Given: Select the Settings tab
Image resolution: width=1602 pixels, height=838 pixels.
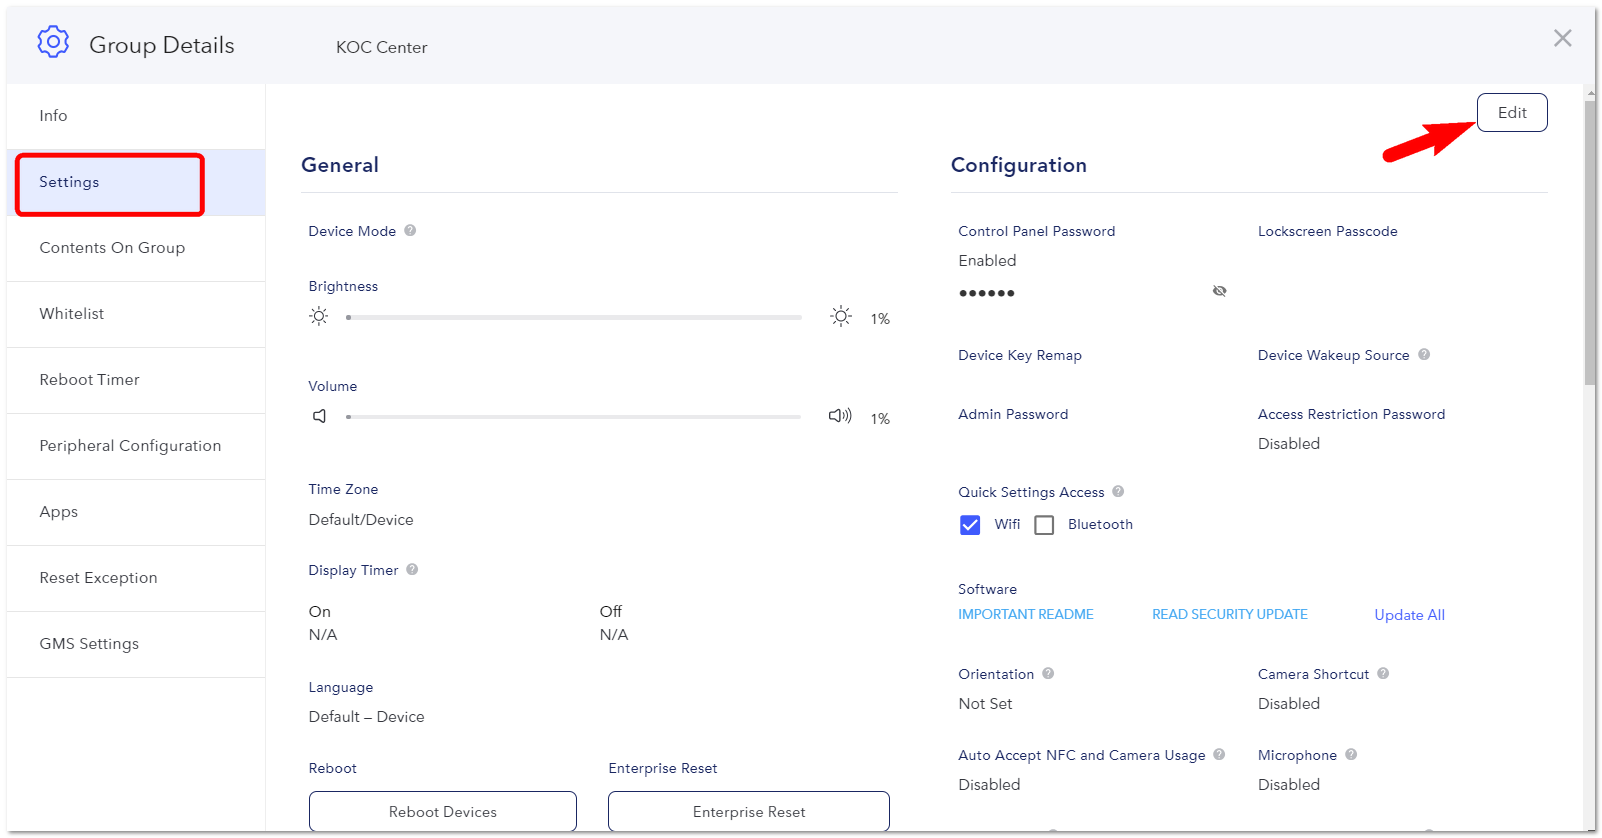Looking at the screenshot, I should click(x=136, y=182).
